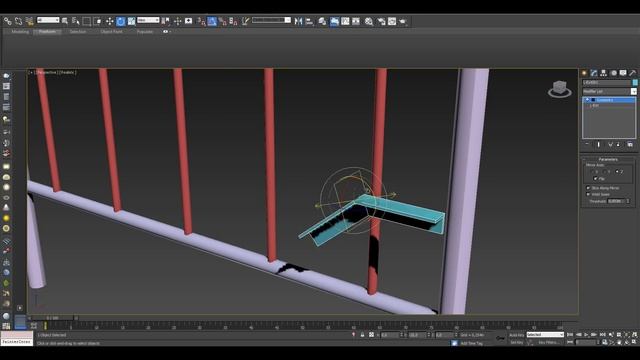Image resolution: width=640 pixels, height=360 pixels.
Task: Click Render Production teapot icon
Action: point(403,21)
